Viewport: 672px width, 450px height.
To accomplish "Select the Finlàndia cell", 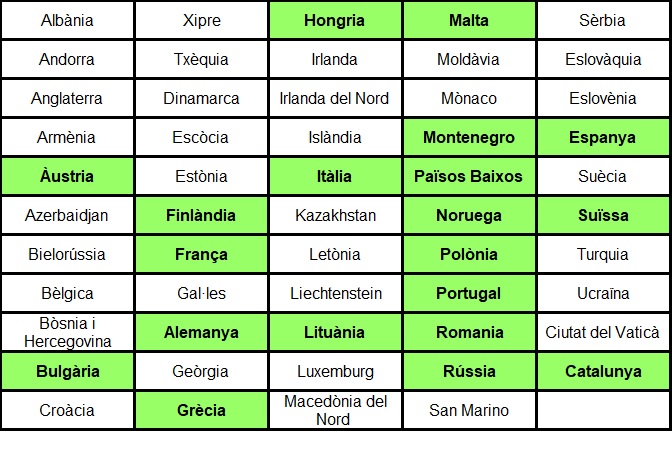I will (201, 215).
